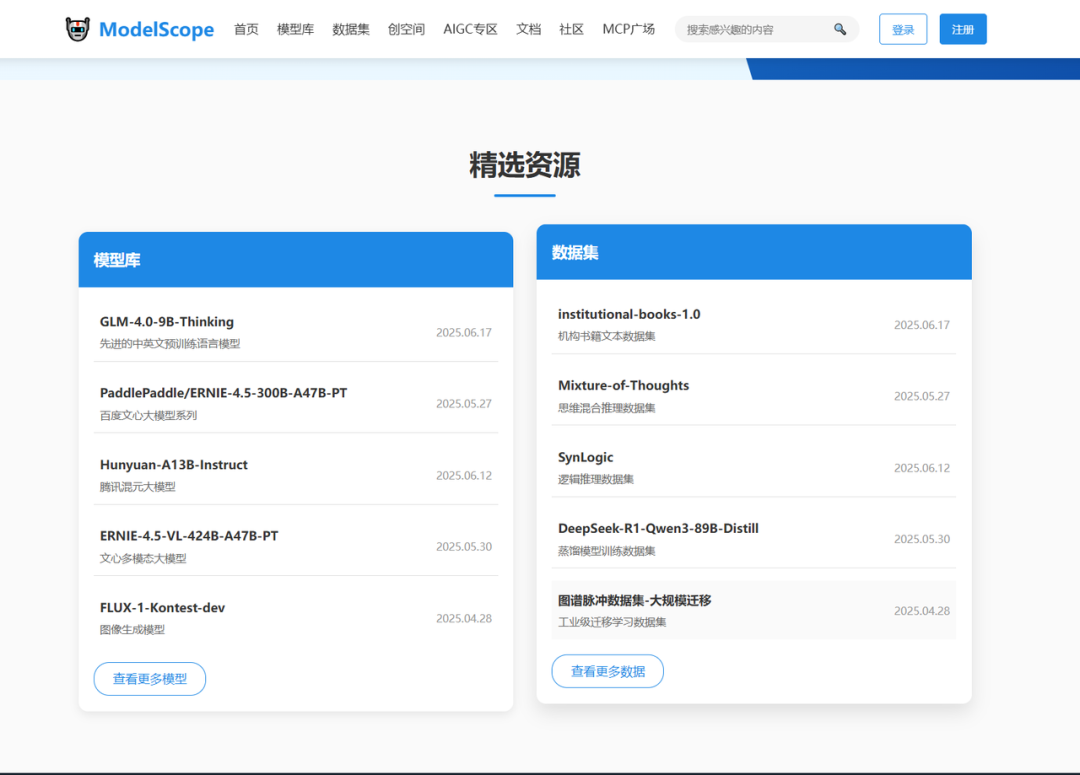1080x775 pixels.
Task: Click the text 机构书籍文本数据集
Action: point(606,336)
